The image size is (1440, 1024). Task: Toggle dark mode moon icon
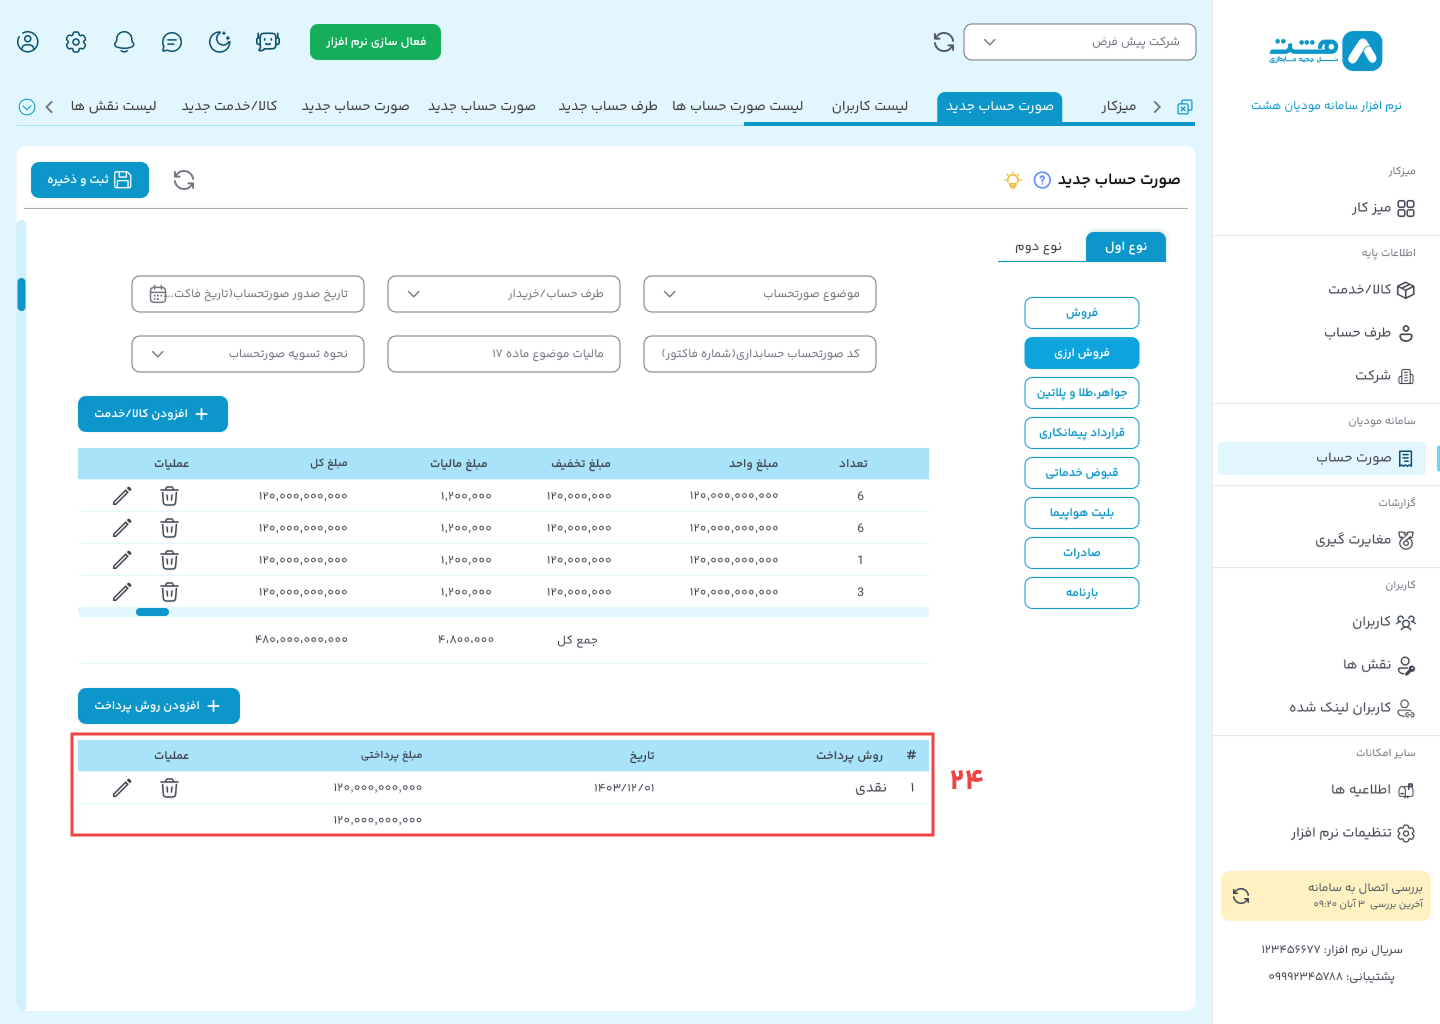tap(220, 42)
